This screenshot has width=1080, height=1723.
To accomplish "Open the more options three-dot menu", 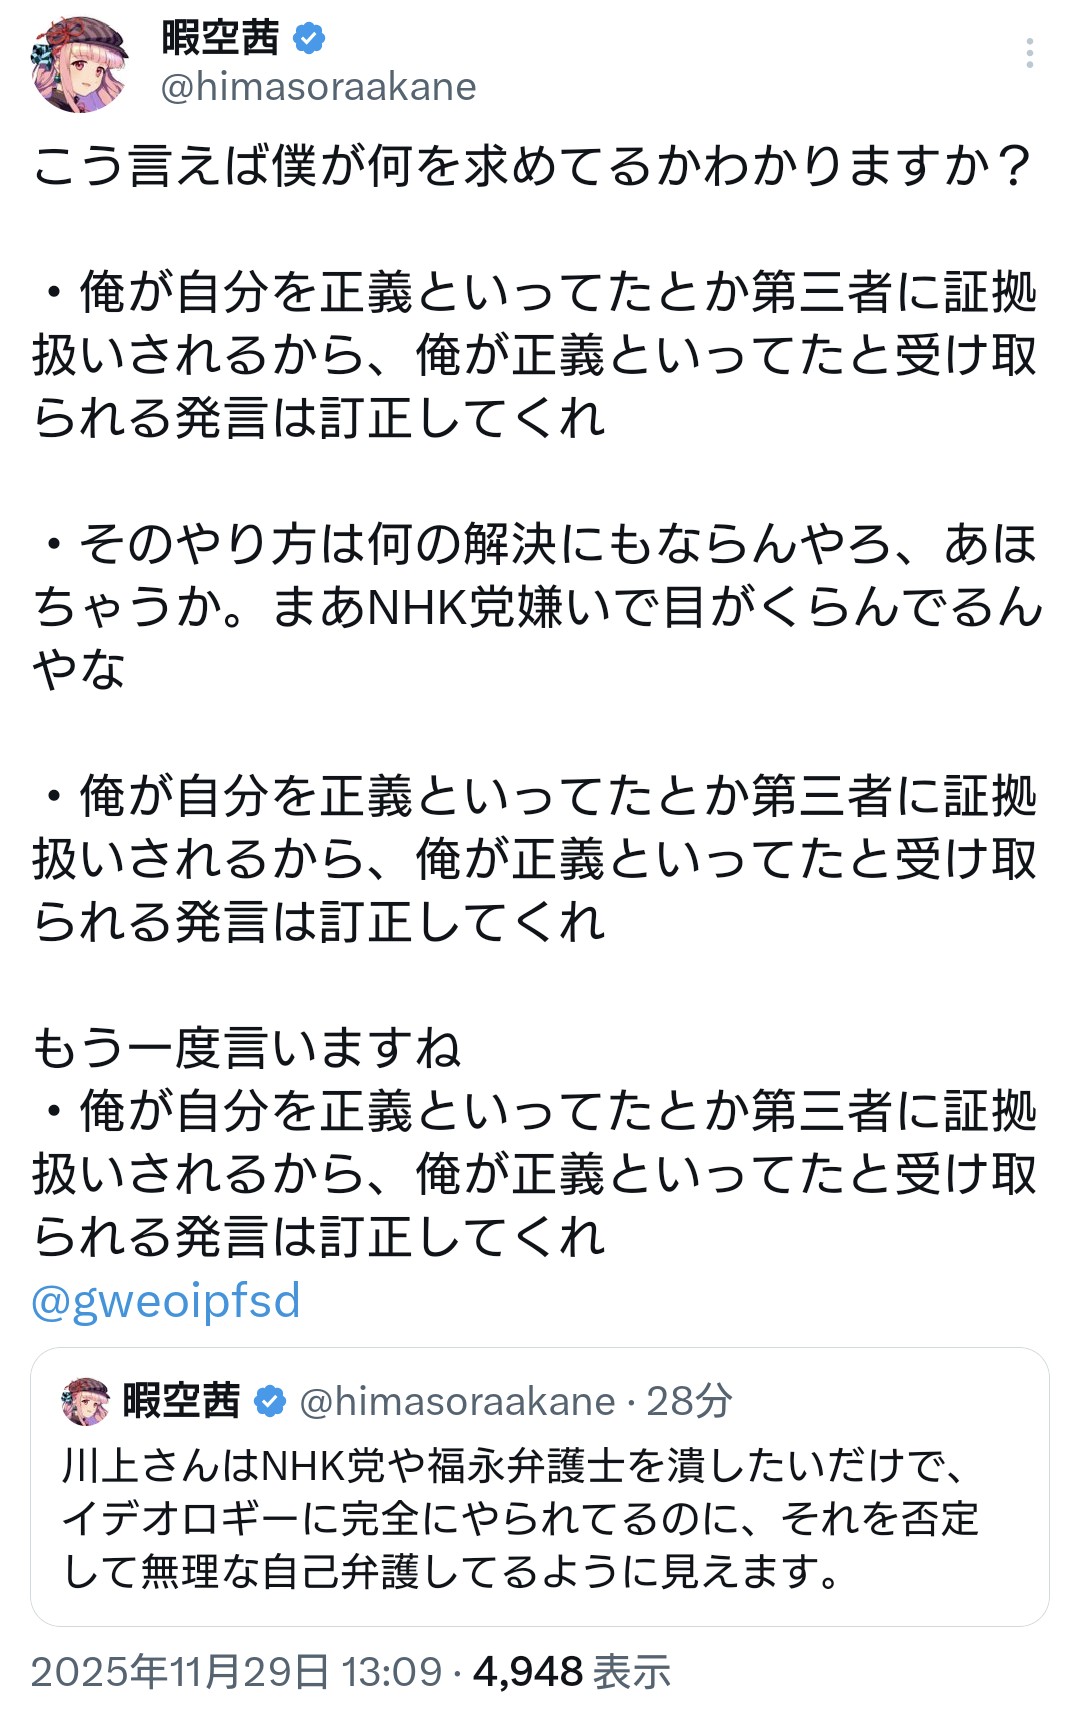I will [1029, 53].
